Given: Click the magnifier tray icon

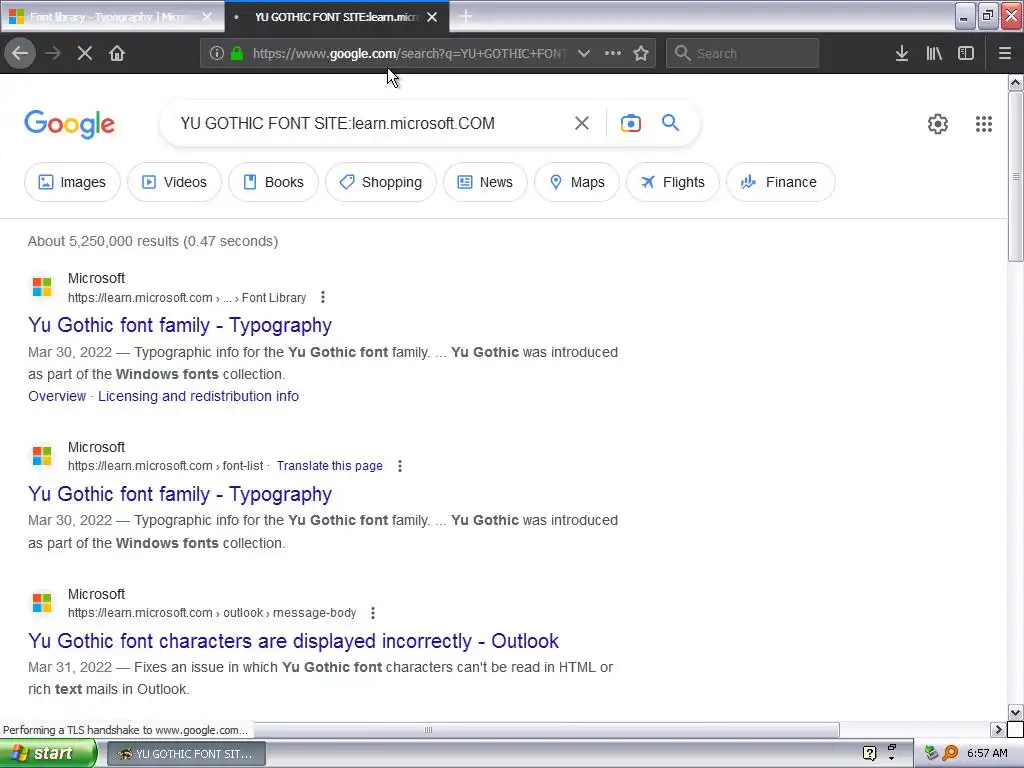Looking at the screenshot, I should pyautogui.click(x=950, y=753).
